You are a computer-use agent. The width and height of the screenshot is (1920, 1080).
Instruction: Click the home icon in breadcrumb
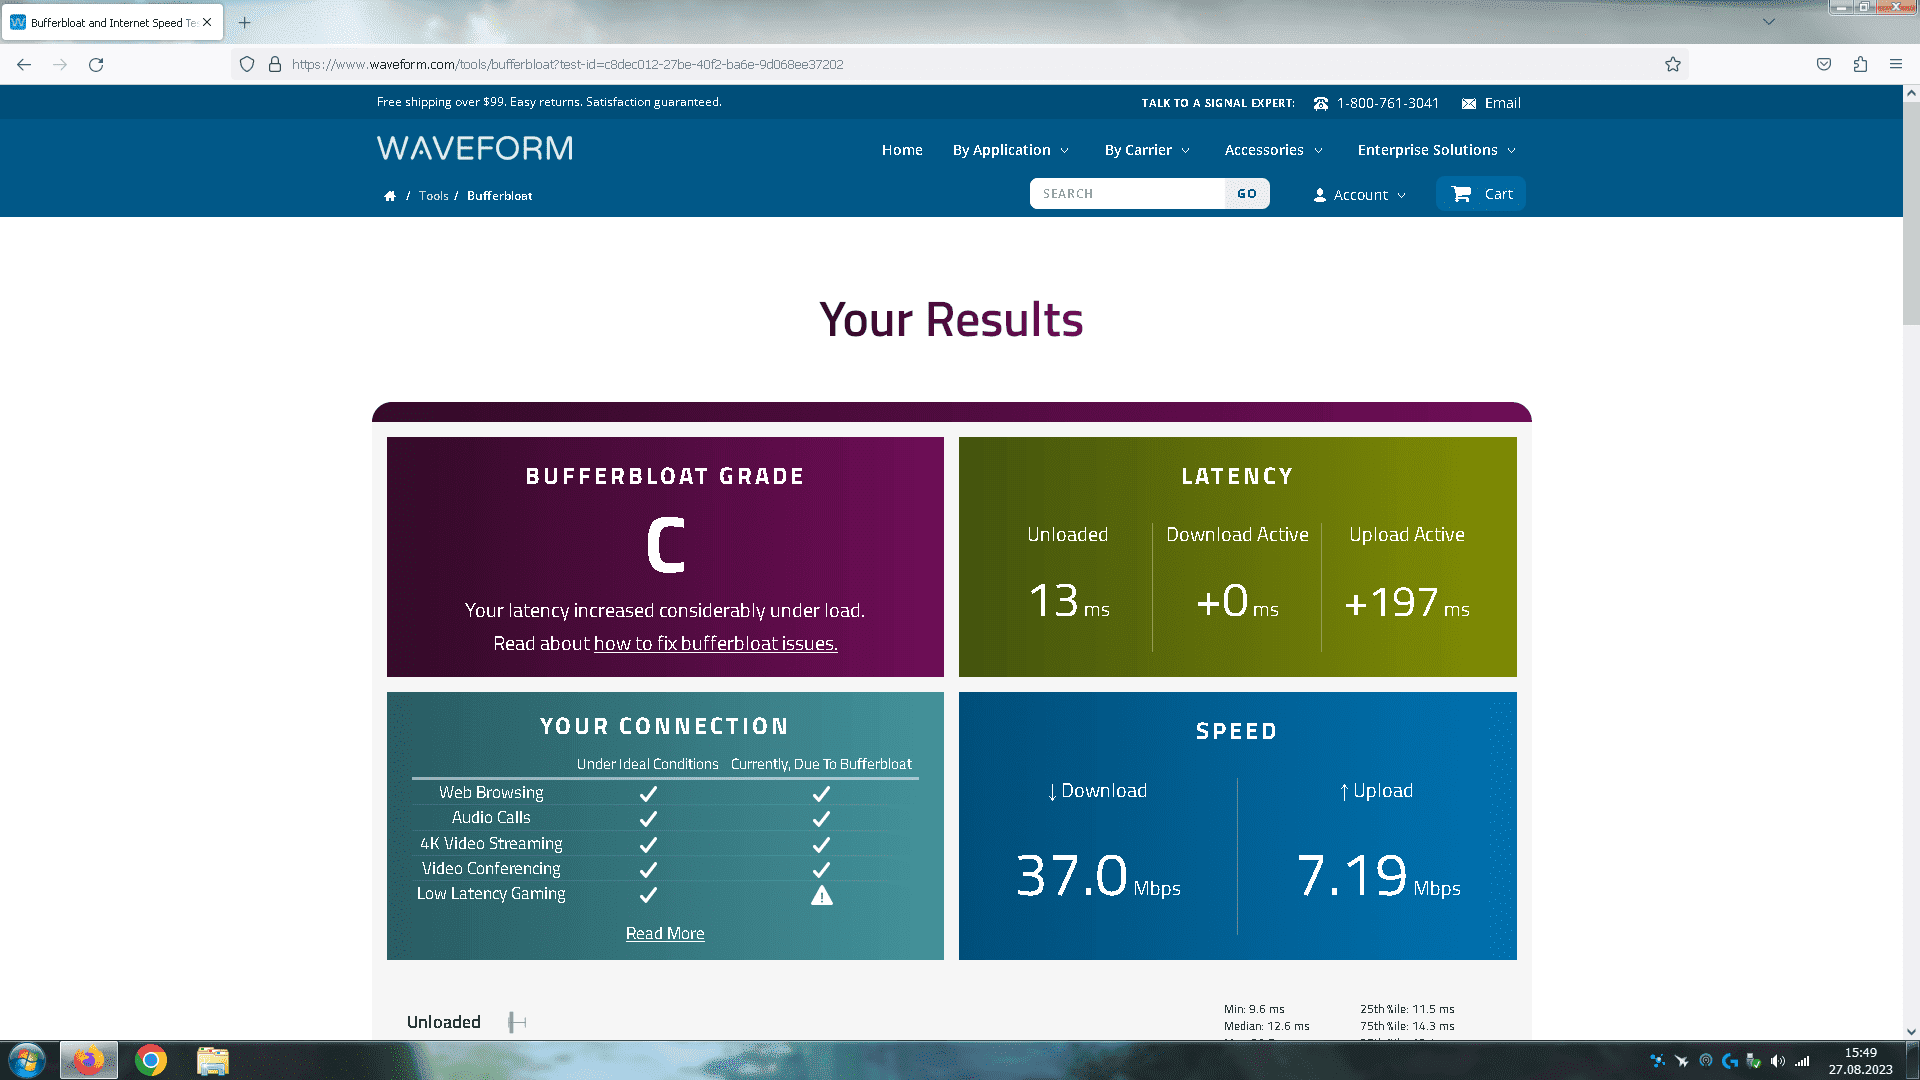click(390, 196)
